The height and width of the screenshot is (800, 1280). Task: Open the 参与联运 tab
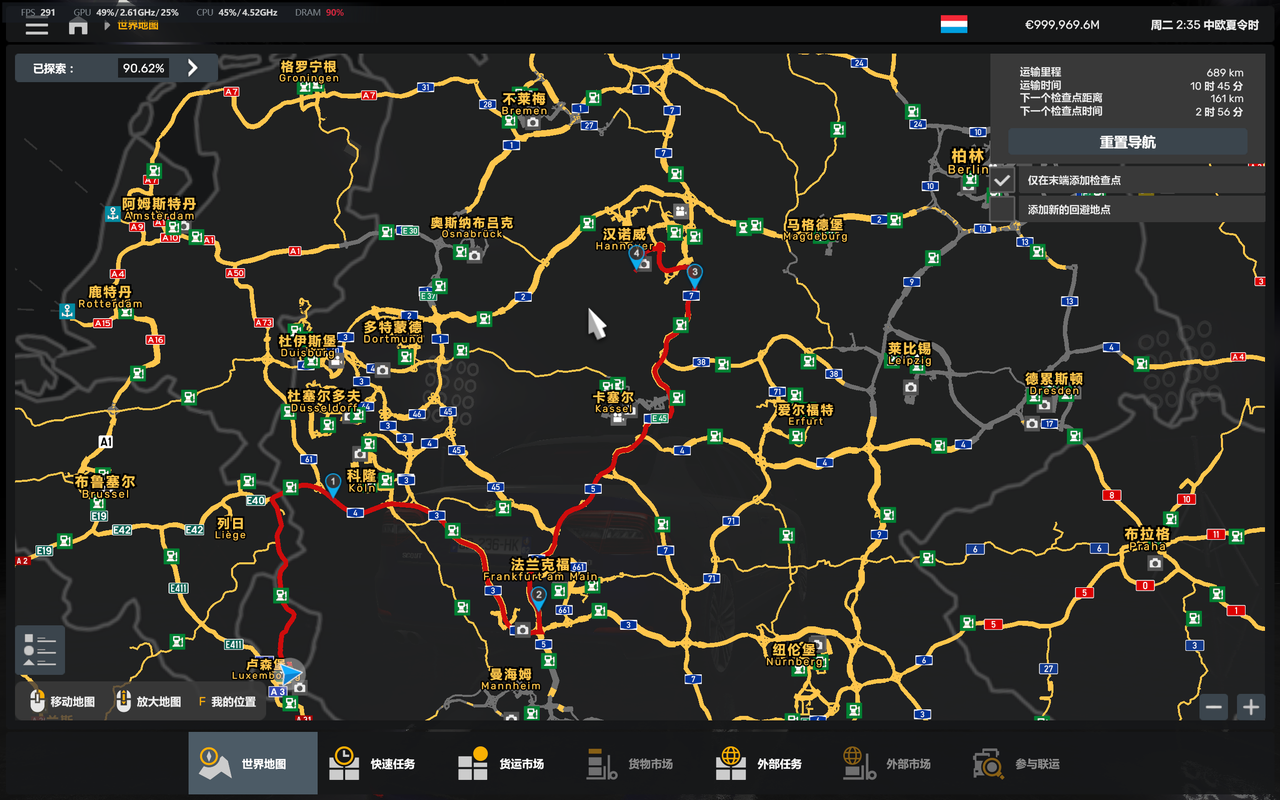[x=1027, y=763]
